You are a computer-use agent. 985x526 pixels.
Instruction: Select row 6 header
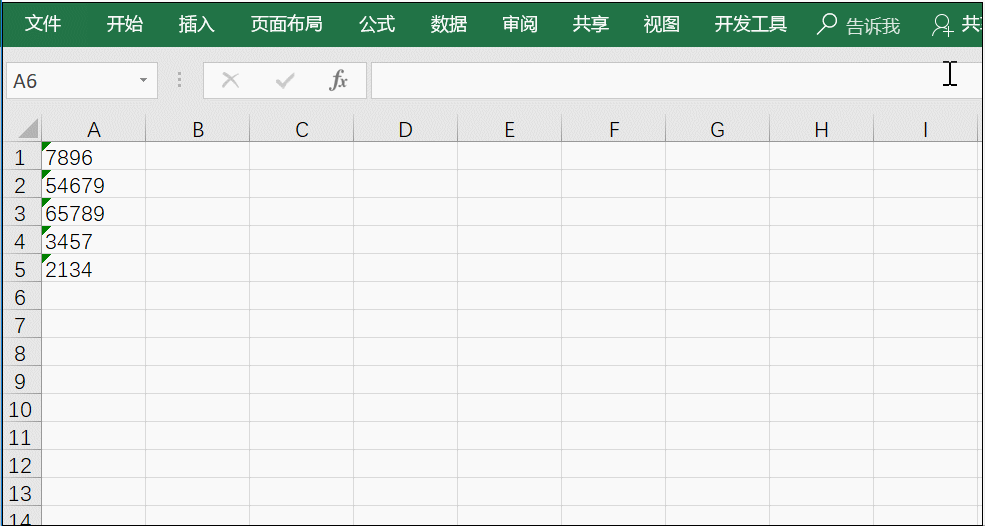(x=21, y=297)
